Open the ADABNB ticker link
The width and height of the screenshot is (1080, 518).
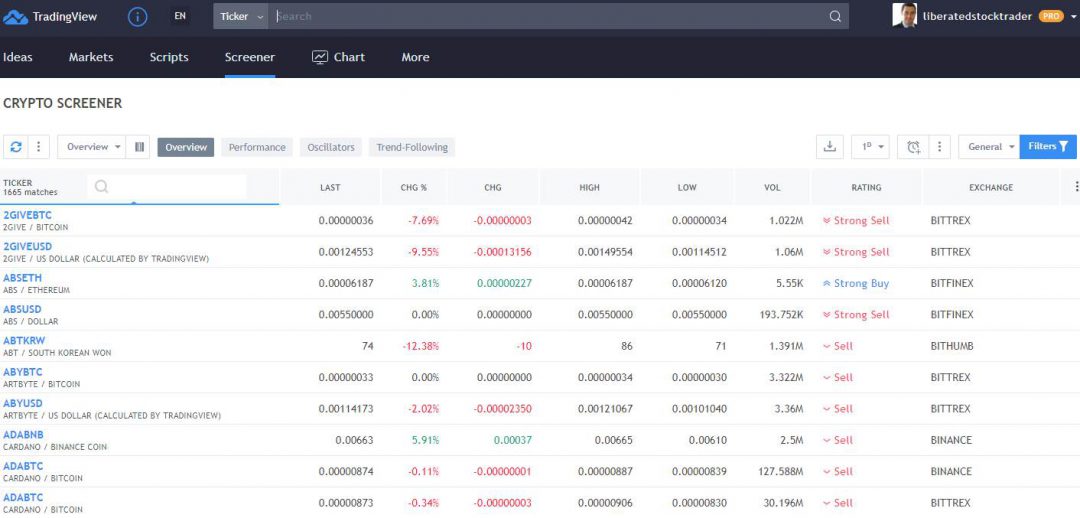pyautogui.click(x=23, y=435)
